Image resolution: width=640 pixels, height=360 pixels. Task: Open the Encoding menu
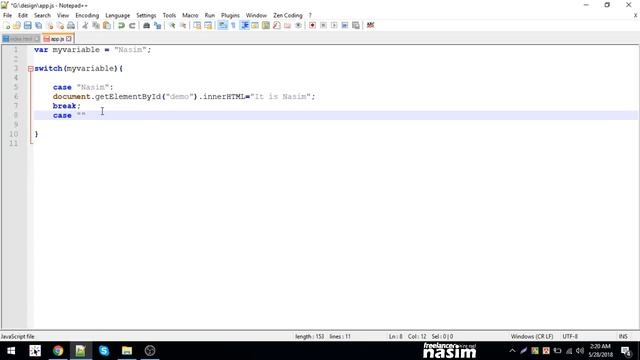click(x=87, y=15)
